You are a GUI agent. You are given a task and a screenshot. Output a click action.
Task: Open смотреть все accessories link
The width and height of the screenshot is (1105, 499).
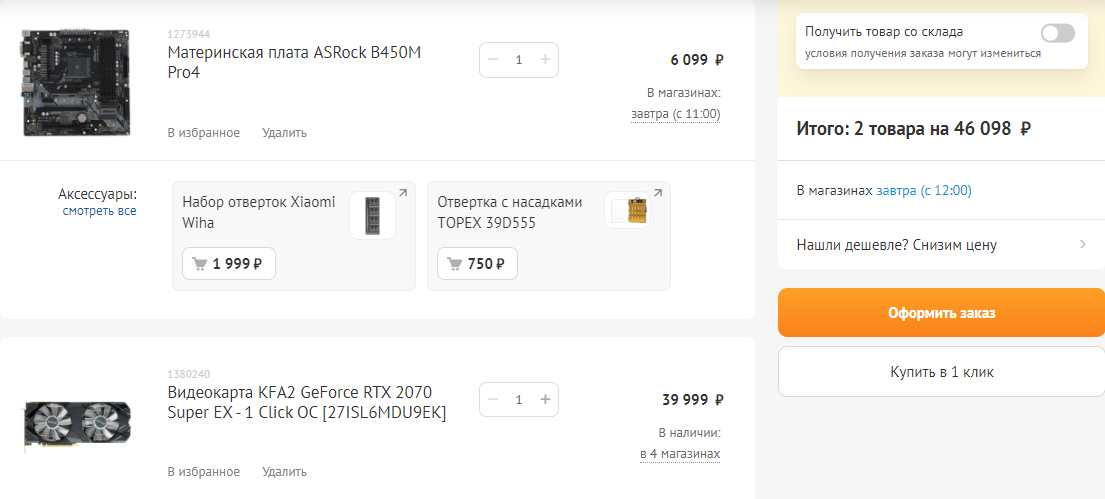99,211
